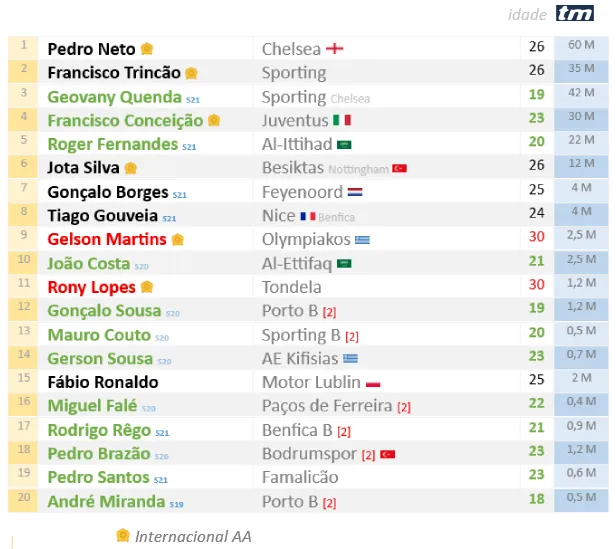The width and height of the screenshot is (616, 549).
Task: Click the Italy flag beside Juventus
Action: coord(342,120)
